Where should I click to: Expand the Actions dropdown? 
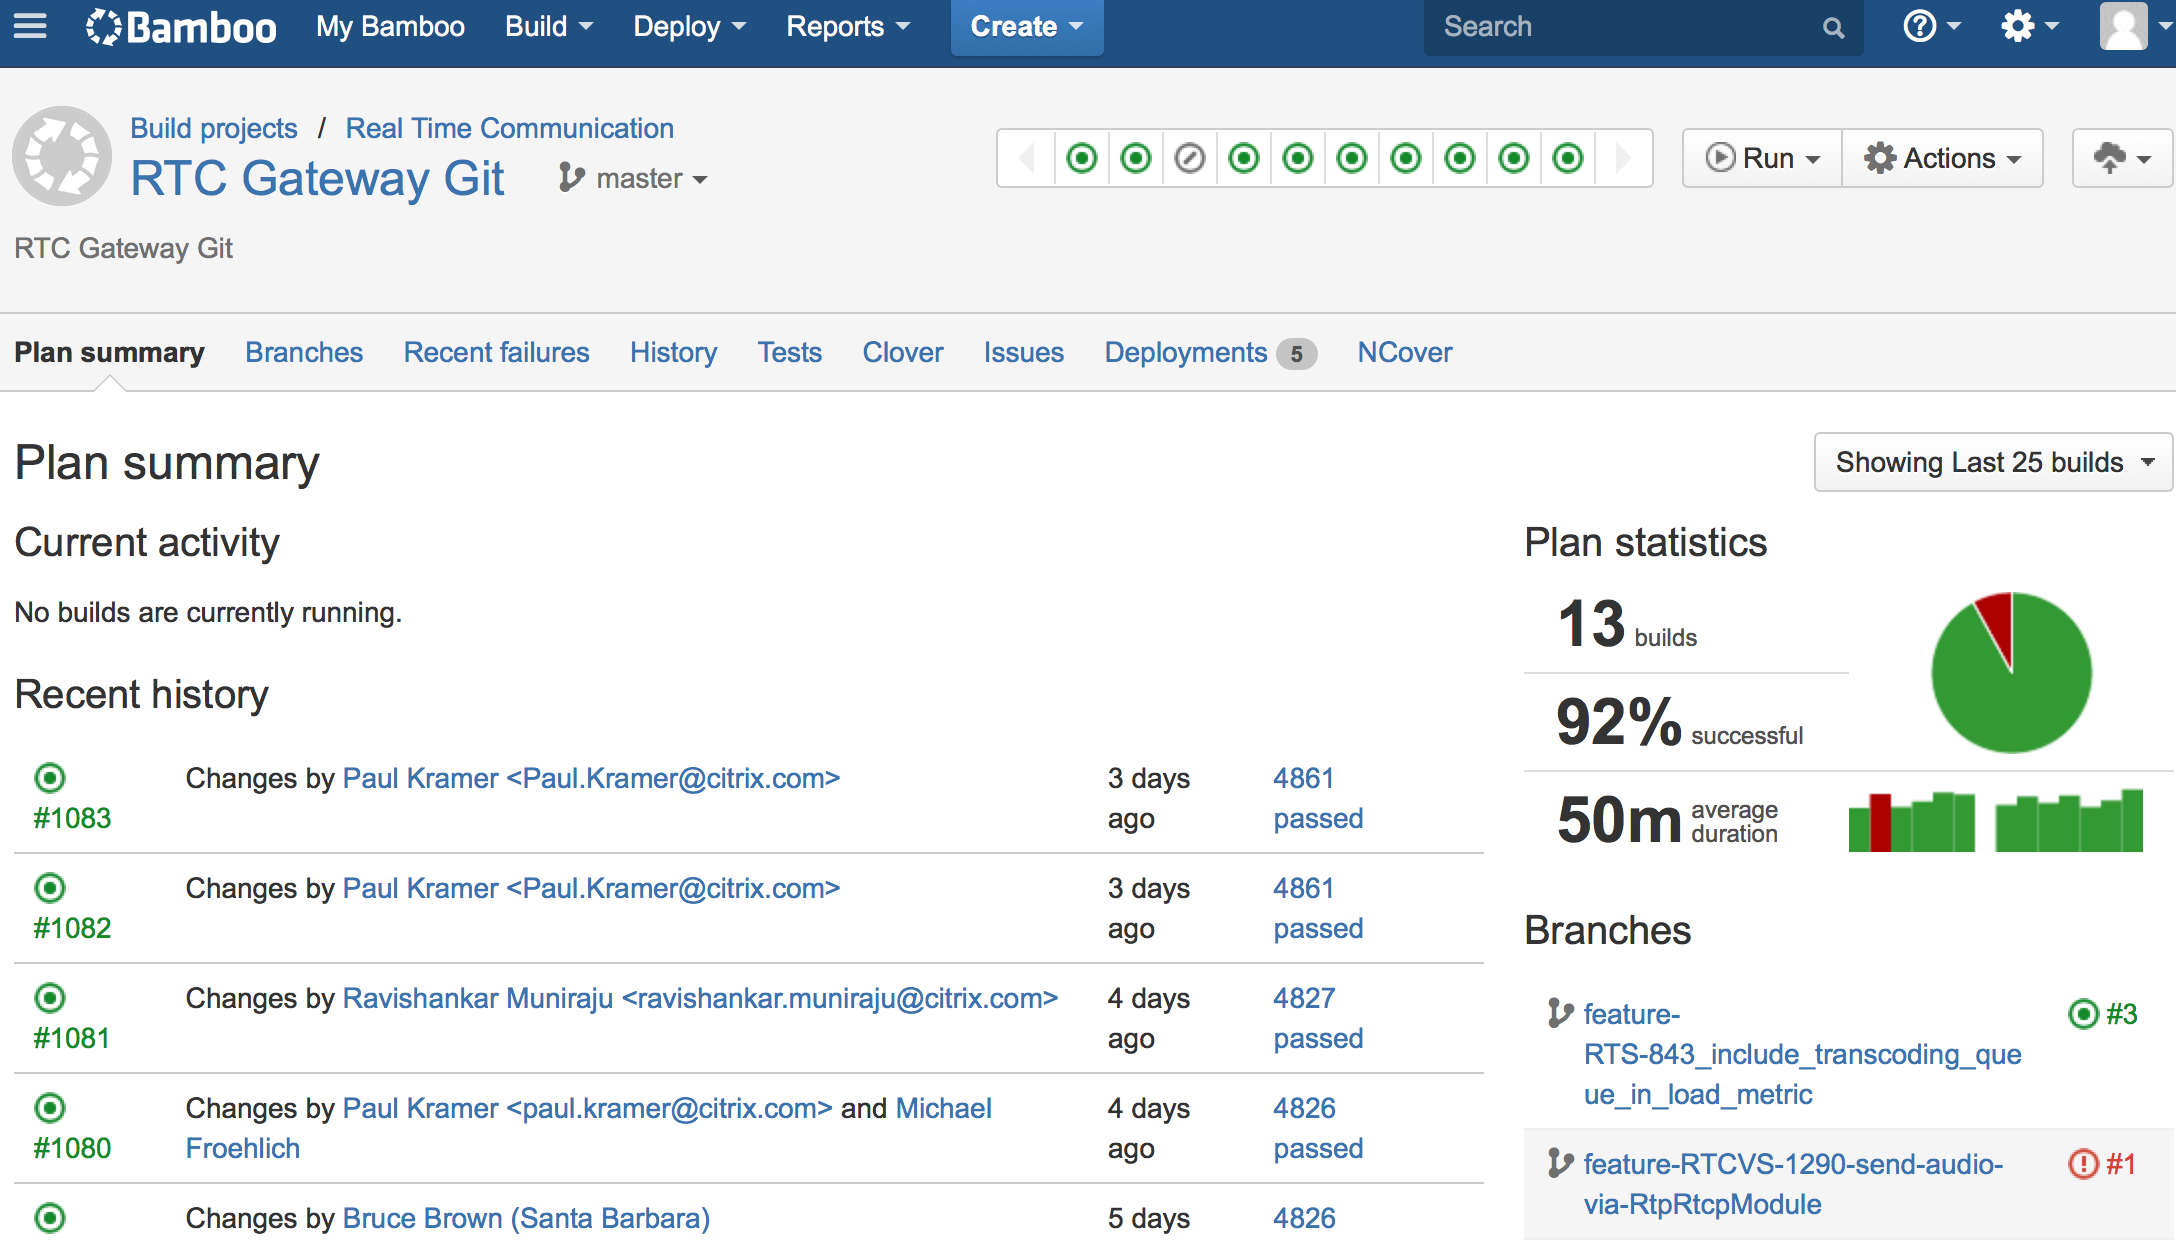(x=1942, y=158)
